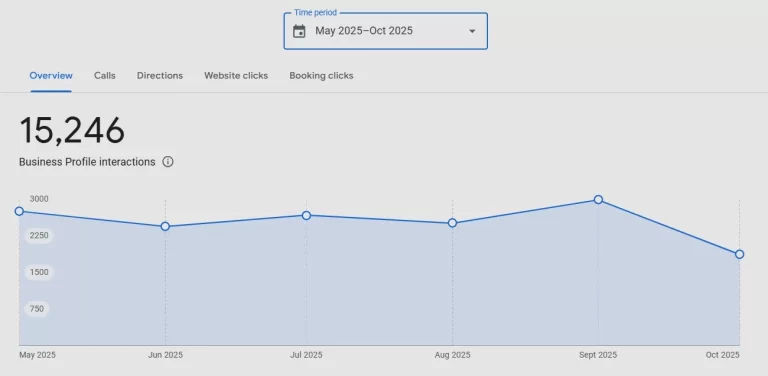The height and width of the screenshot is (376, 768).
Task: Select the Aug 2025 data point
Action: (453, 223)
